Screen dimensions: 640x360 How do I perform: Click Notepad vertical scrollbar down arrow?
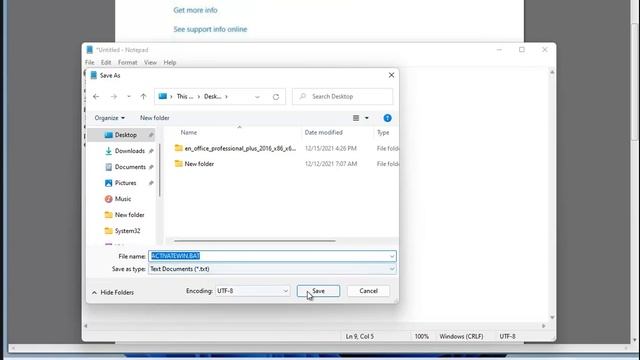[552, 317]
